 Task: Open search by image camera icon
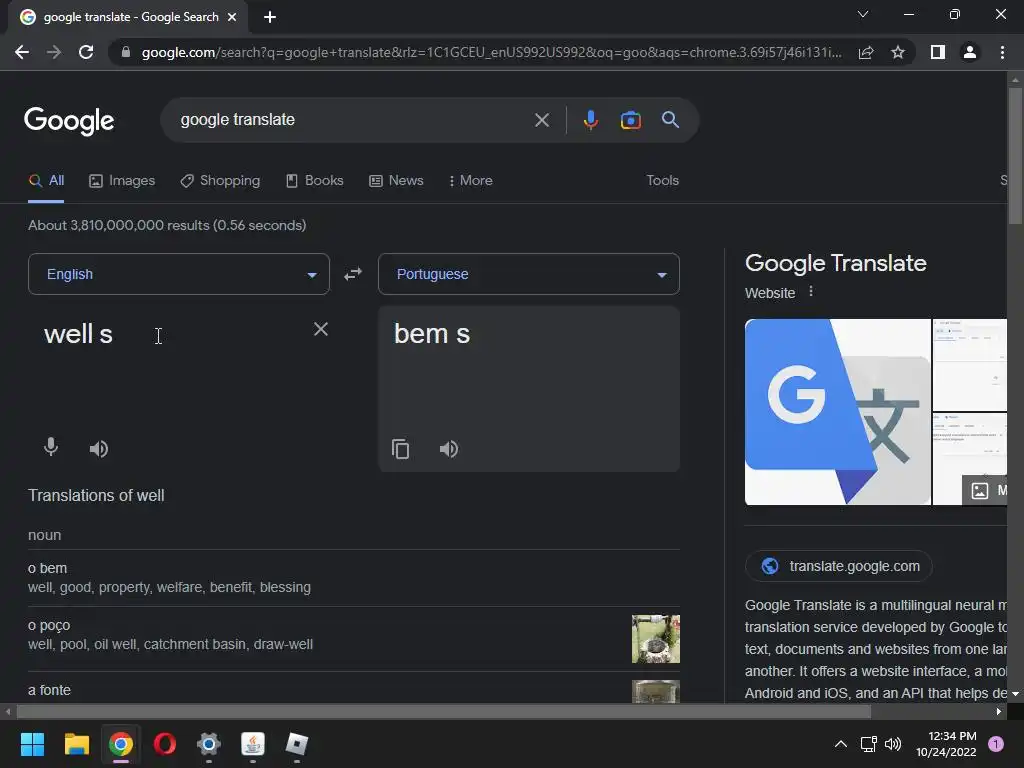tap(630, 120)
